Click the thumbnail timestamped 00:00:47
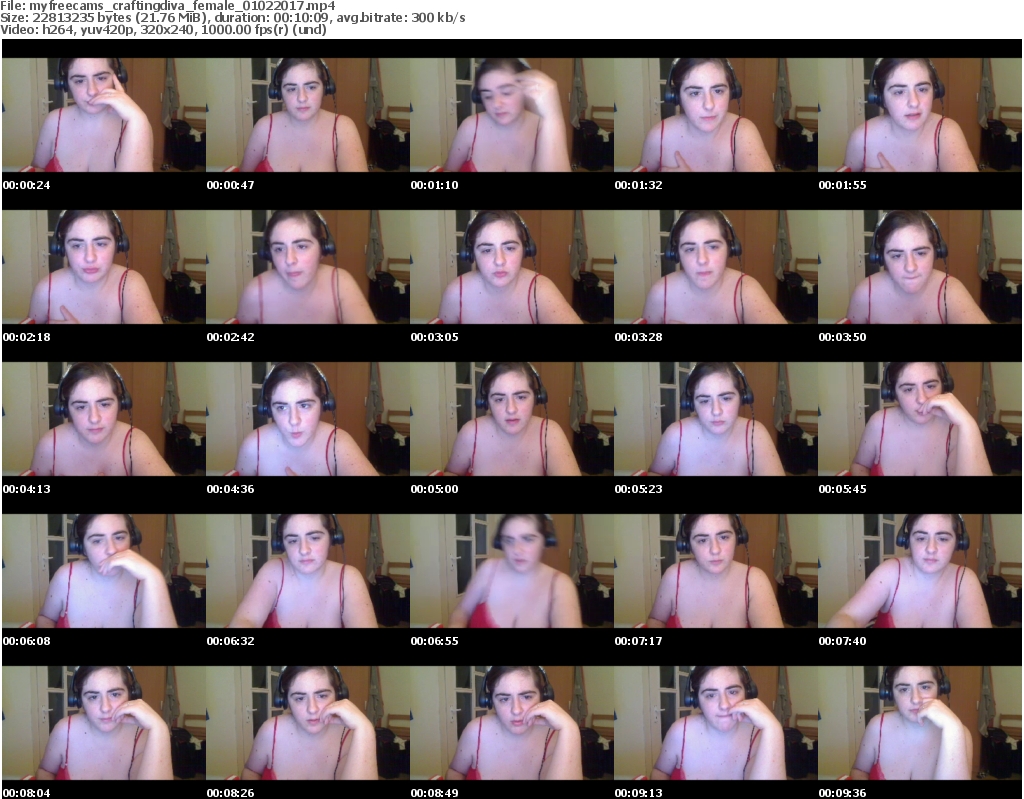 tap(308, 114)
